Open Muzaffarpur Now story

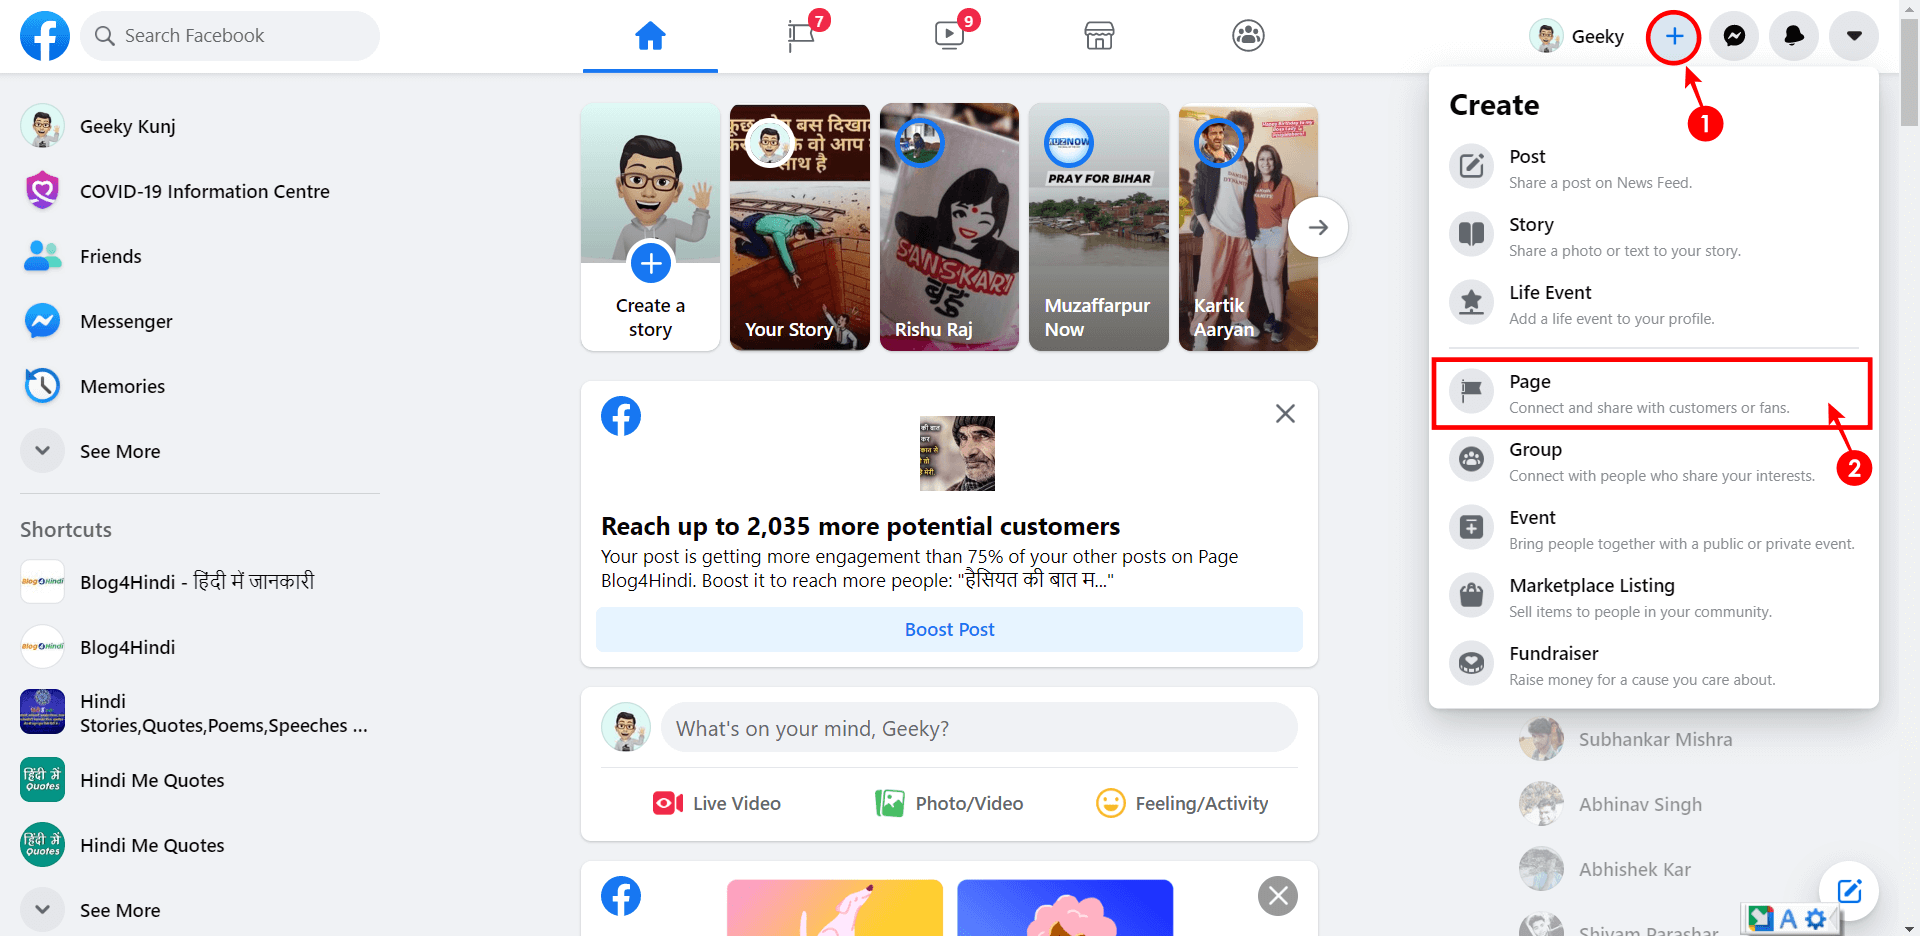click(1099, 227)
